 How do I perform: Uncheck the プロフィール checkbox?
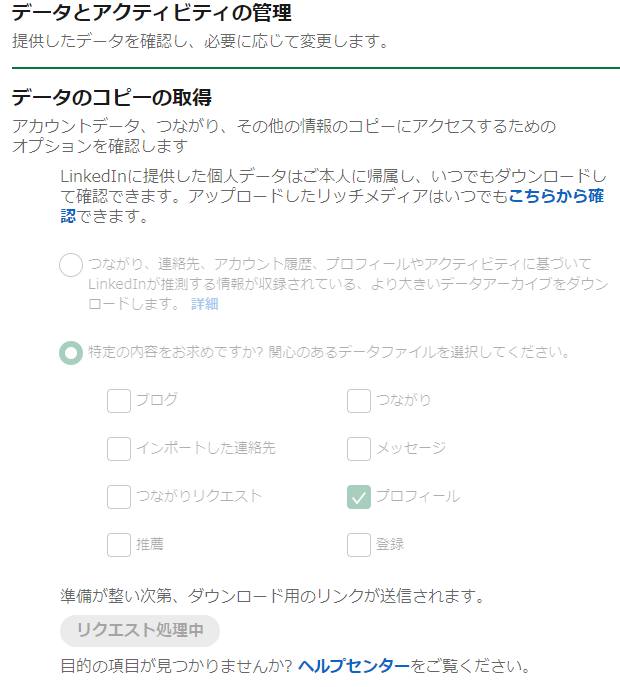[x=359, y=496]
